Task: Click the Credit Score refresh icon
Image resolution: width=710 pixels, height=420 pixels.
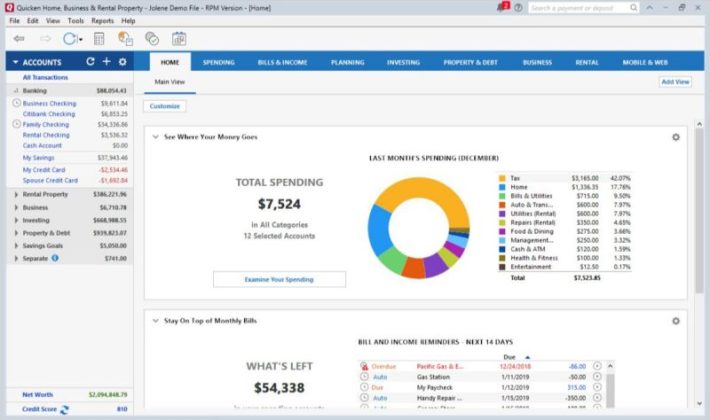Action: [65, 409]
